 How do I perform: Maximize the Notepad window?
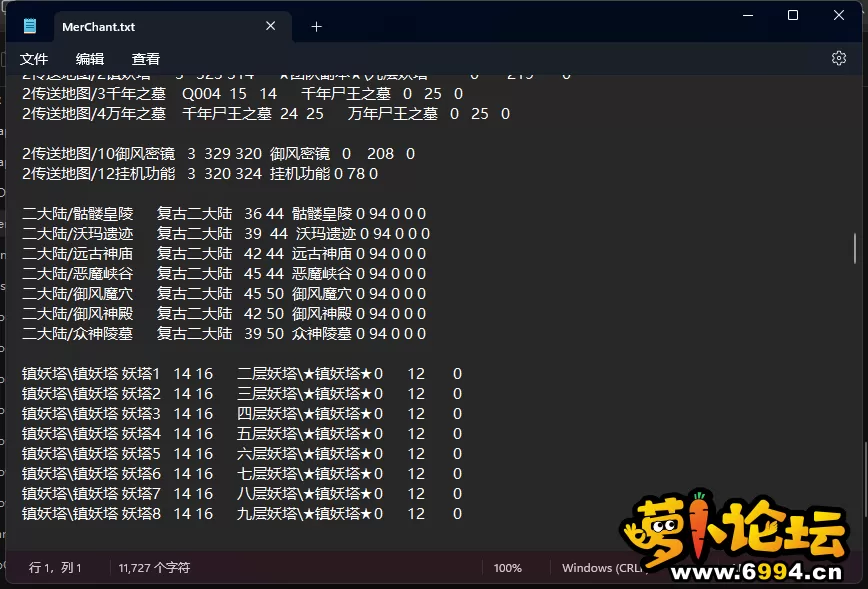(x=793, y=16)
